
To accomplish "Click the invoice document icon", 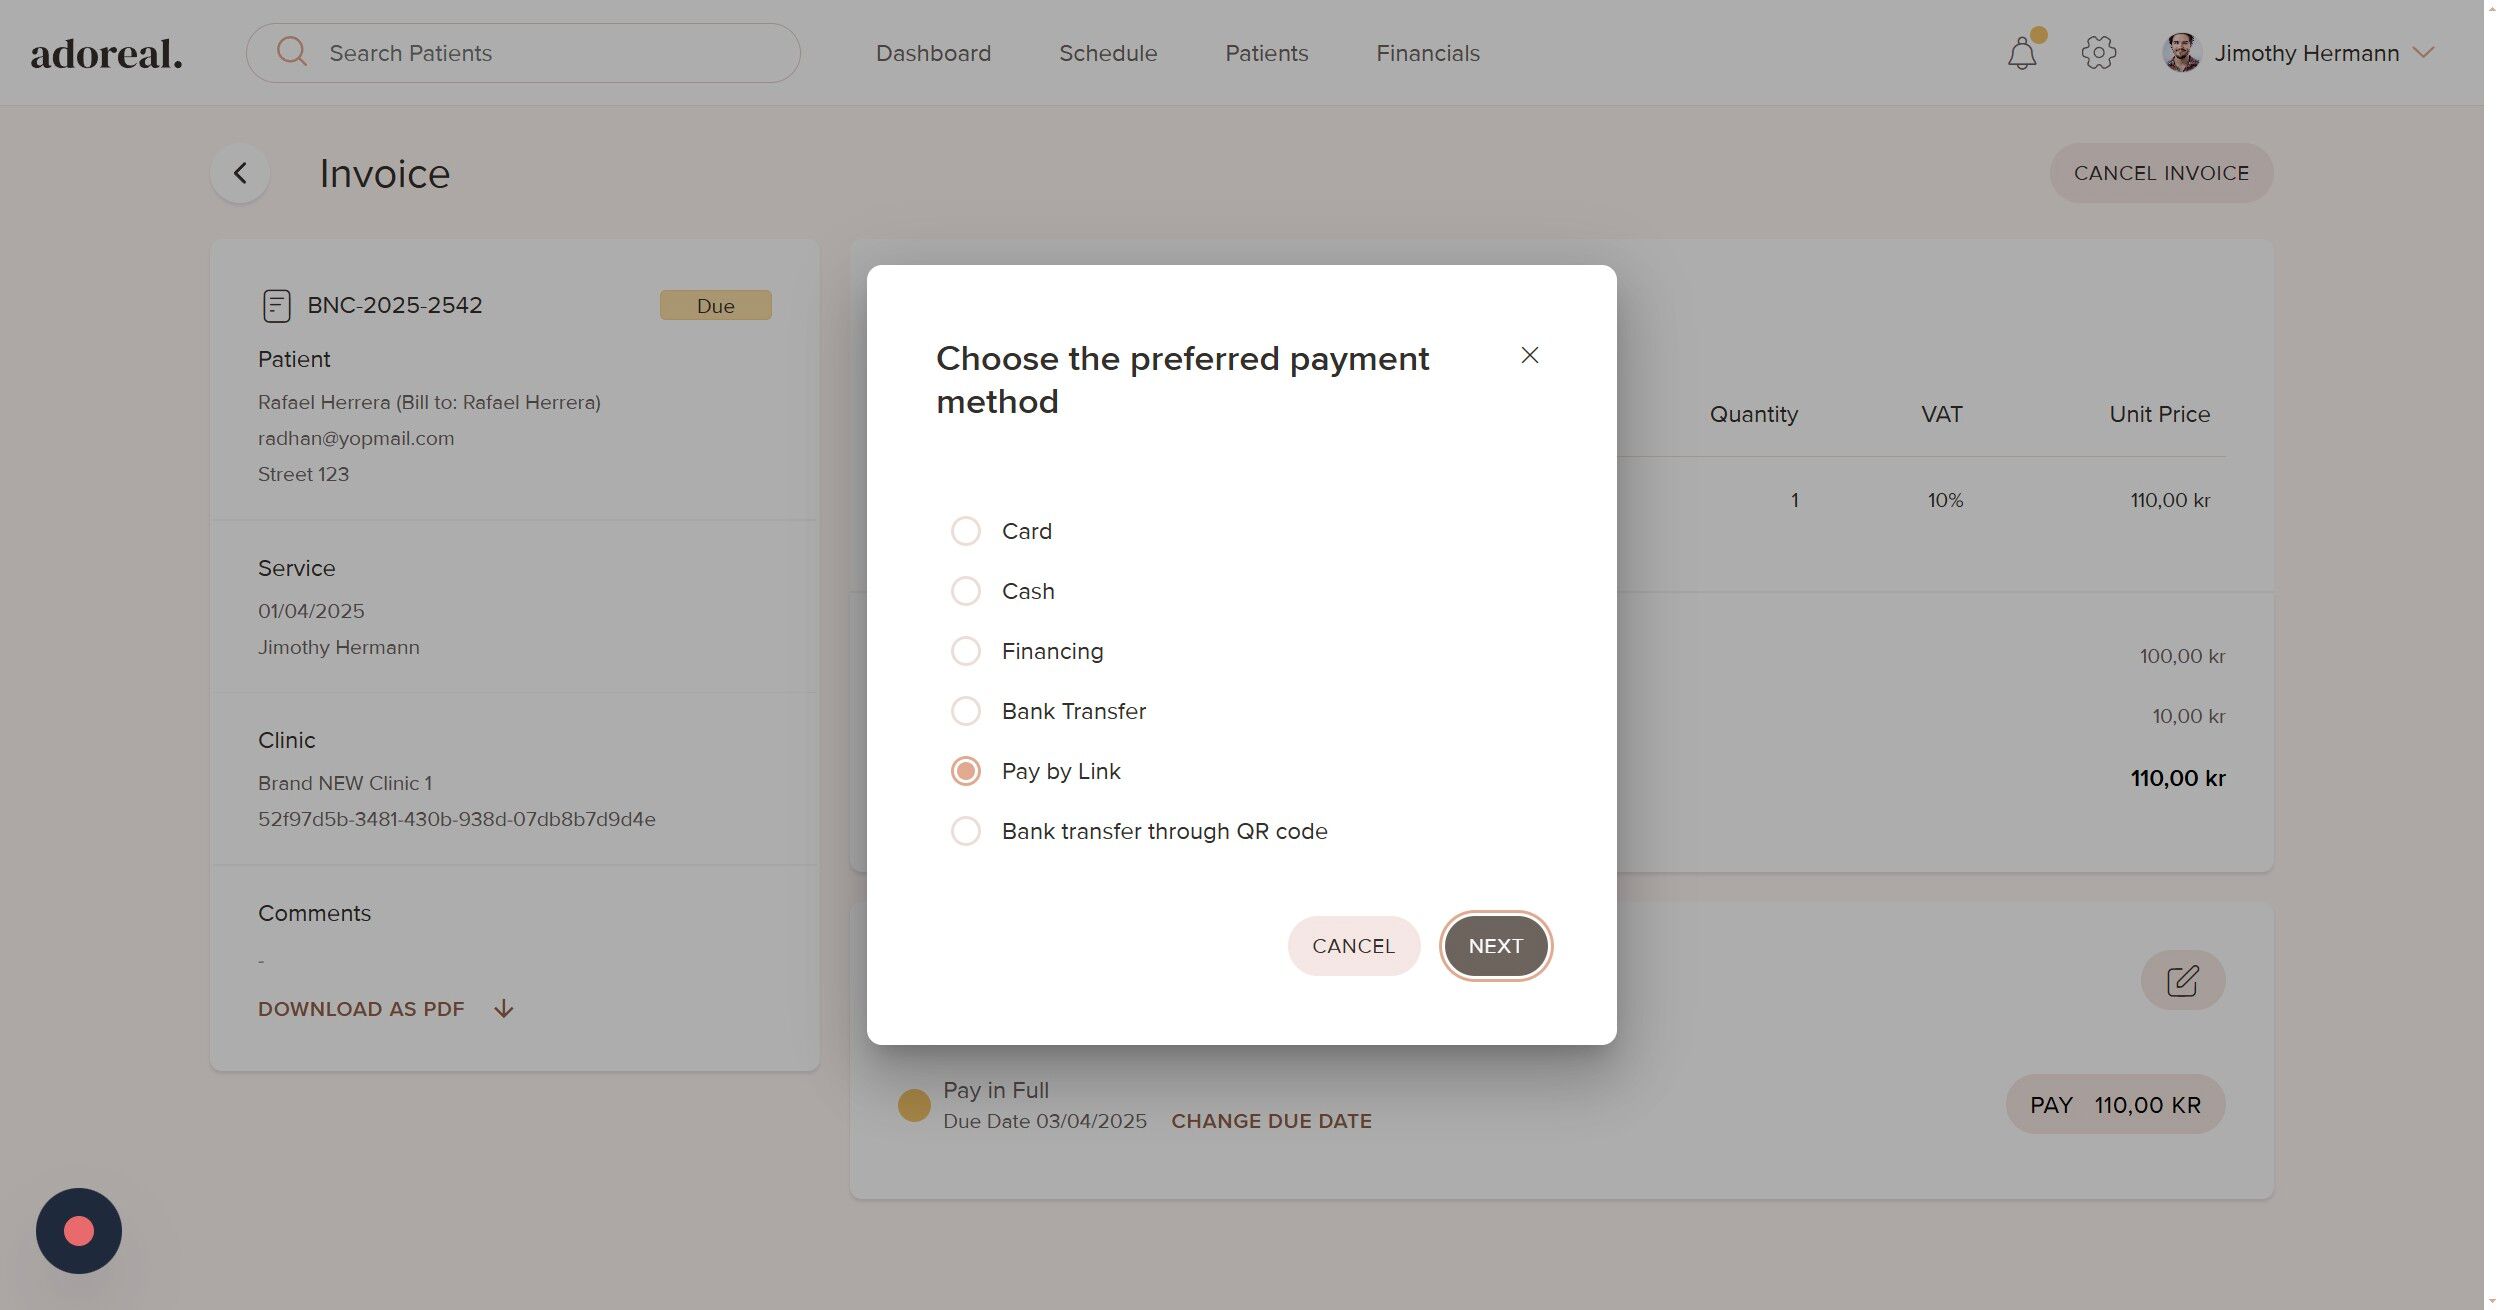I will point(276,306).
